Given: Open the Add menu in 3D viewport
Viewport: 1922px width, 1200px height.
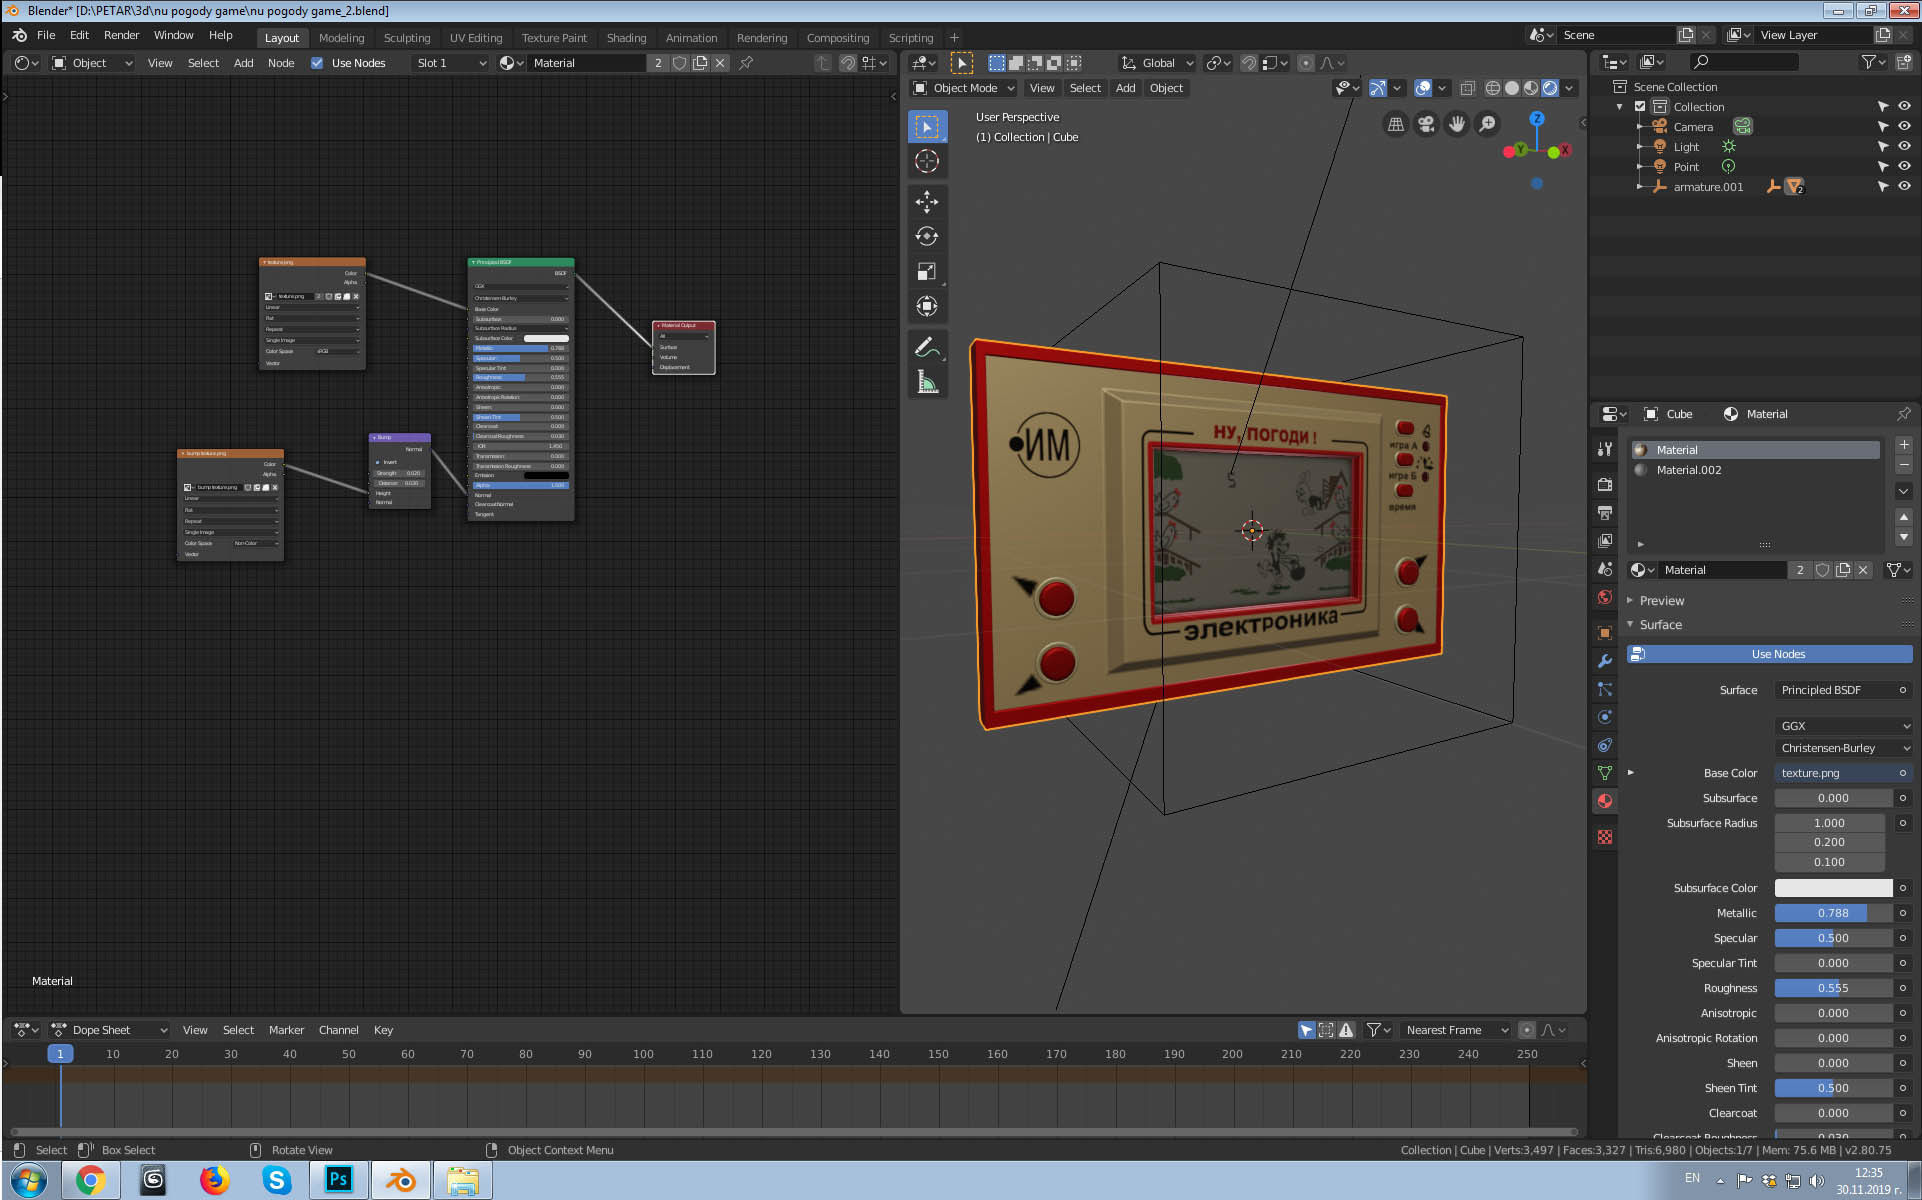Looking at the screenshot, I should [x=1125, y=88].
